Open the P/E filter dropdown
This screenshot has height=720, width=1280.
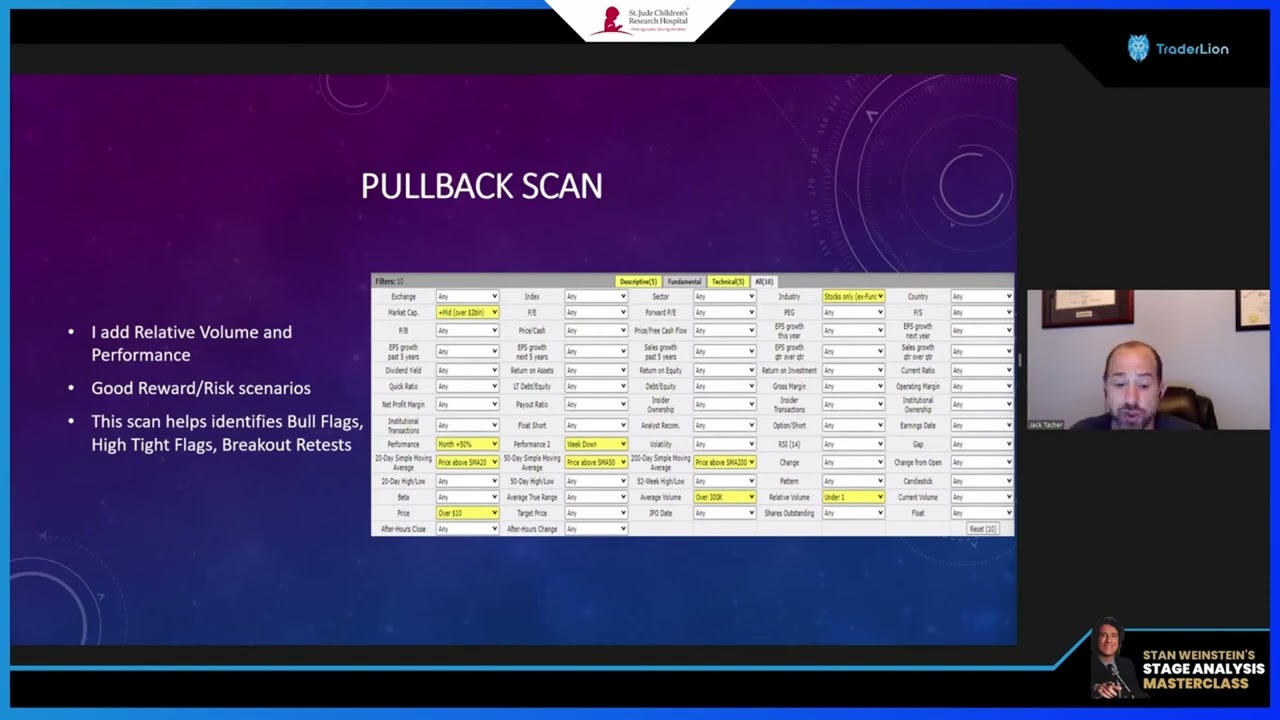[596, 313]
